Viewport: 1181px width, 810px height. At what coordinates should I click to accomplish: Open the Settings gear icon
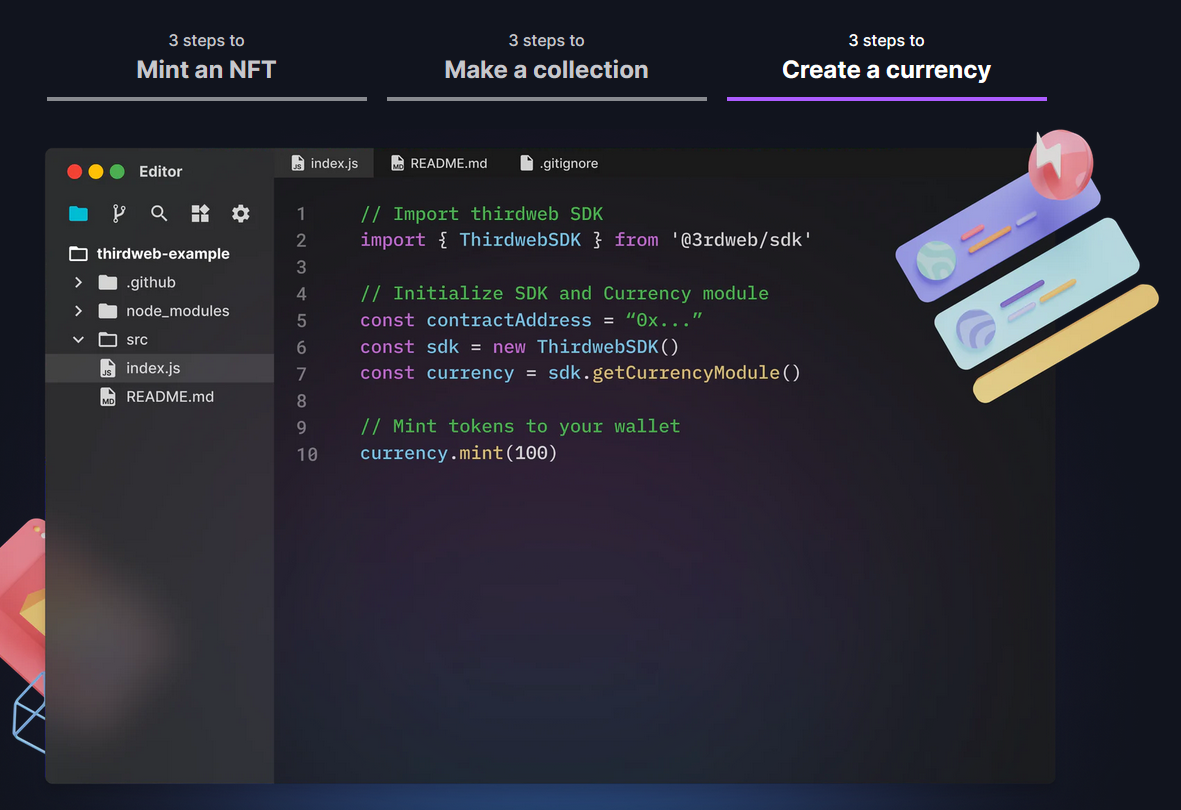(x=241, y=213)
